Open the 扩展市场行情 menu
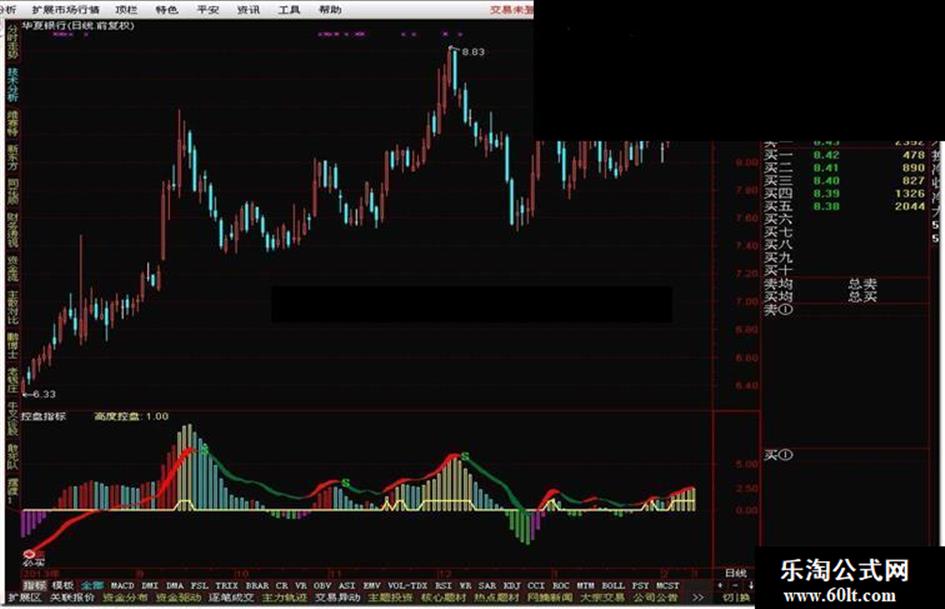945x609 pixels. coord(66,10)
